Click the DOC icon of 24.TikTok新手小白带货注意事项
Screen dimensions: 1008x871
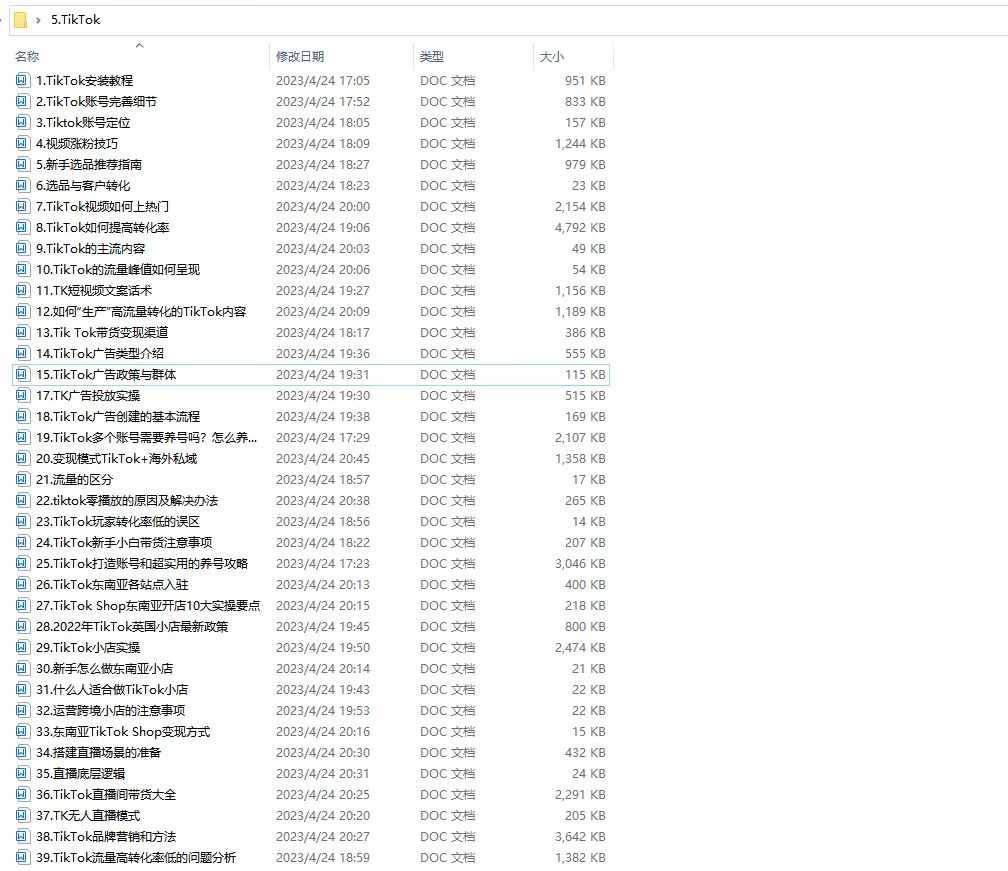point(22,543)
